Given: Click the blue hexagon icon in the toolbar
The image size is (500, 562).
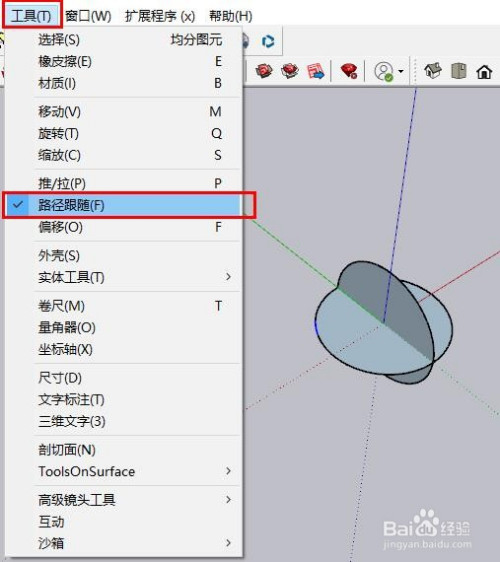Looking at the screenshot, I should 268,42.
